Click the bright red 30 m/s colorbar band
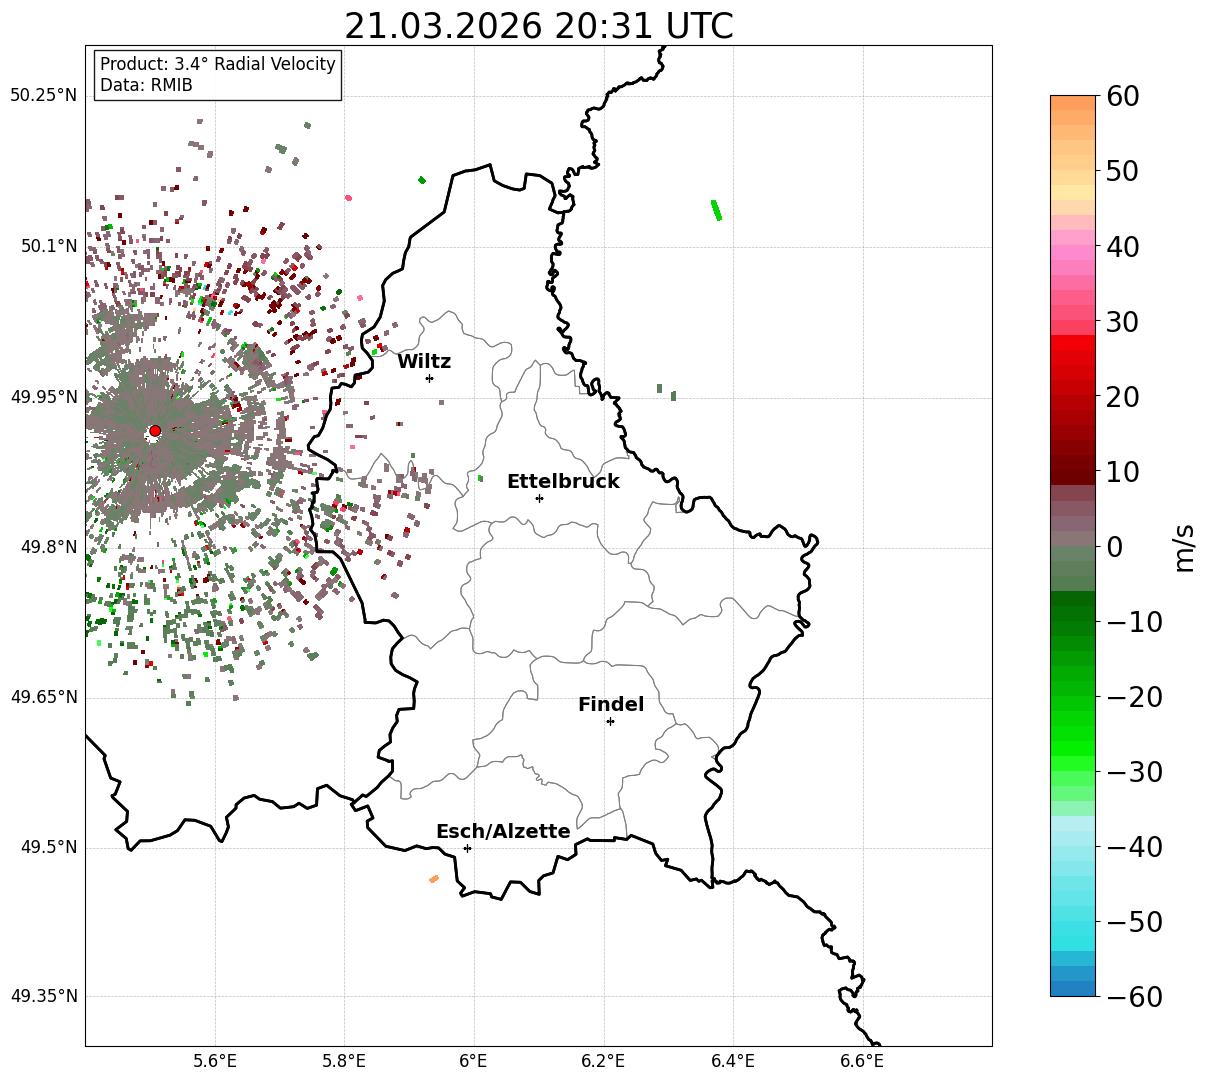The width and height of the screenshot is (1207, 1081). [x=1073, y=342]
